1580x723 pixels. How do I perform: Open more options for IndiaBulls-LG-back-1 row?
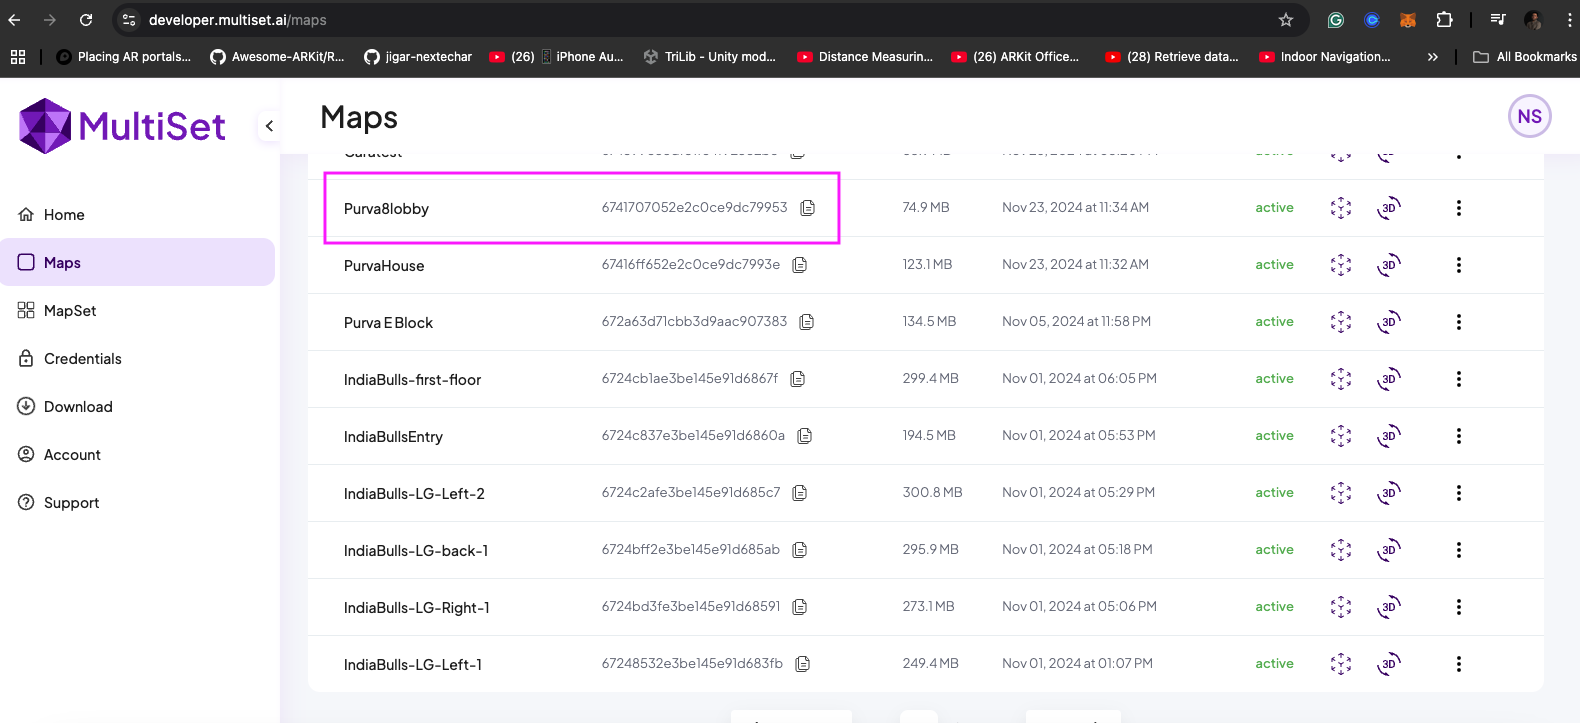(1458, 550)
